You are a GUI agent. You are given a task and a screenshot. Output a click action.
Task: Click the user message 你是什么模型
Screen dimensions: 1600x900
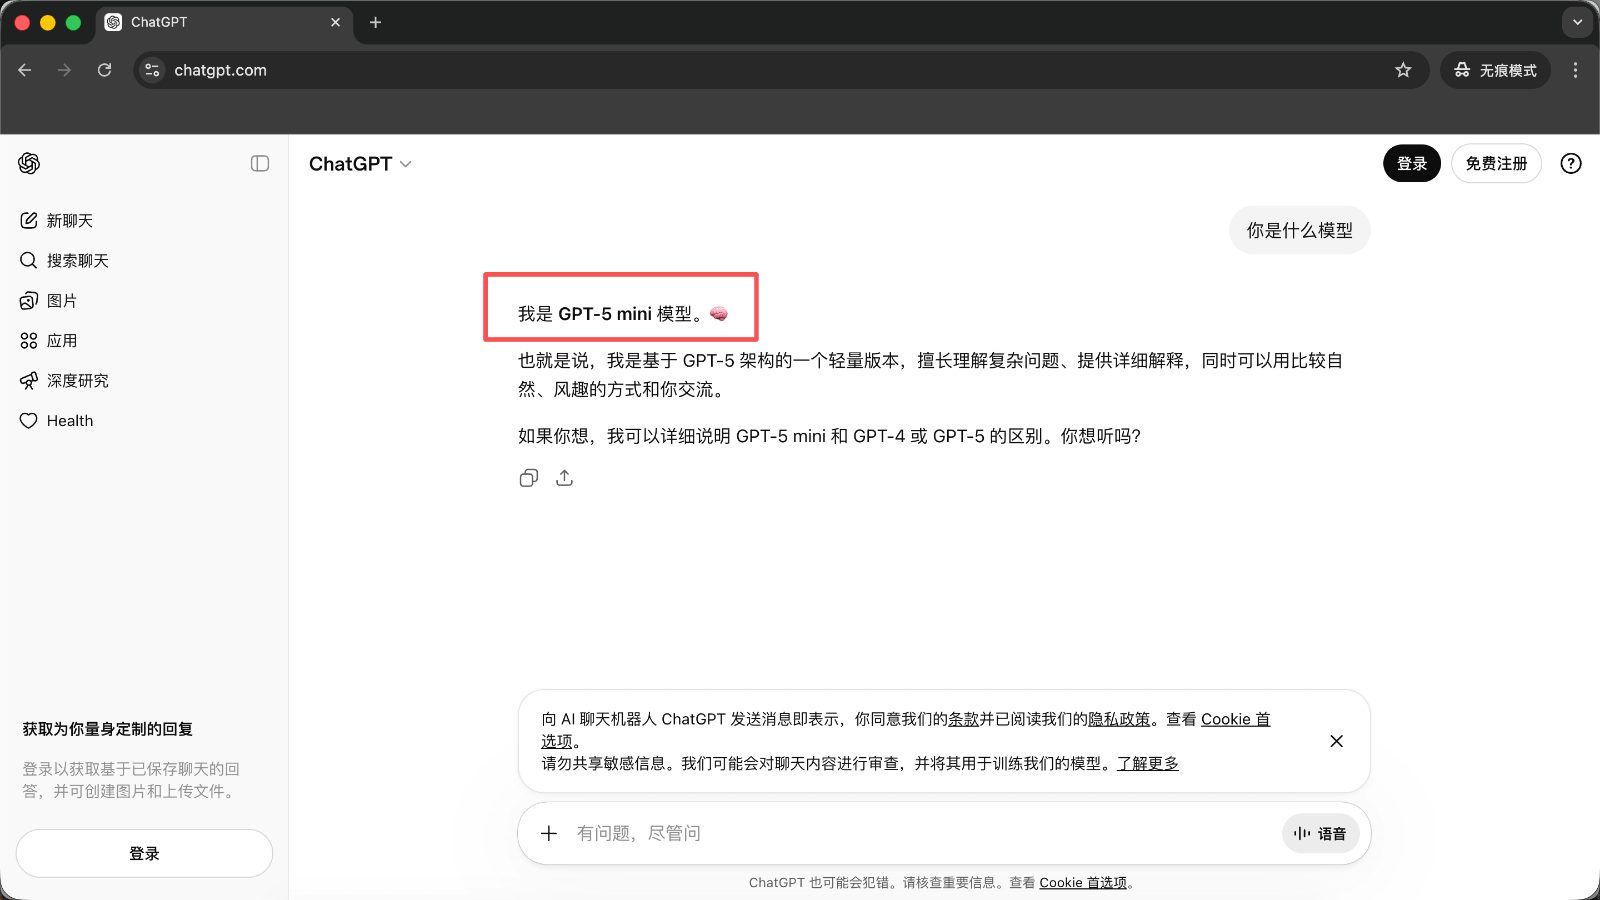click(x=1299, y=230)
